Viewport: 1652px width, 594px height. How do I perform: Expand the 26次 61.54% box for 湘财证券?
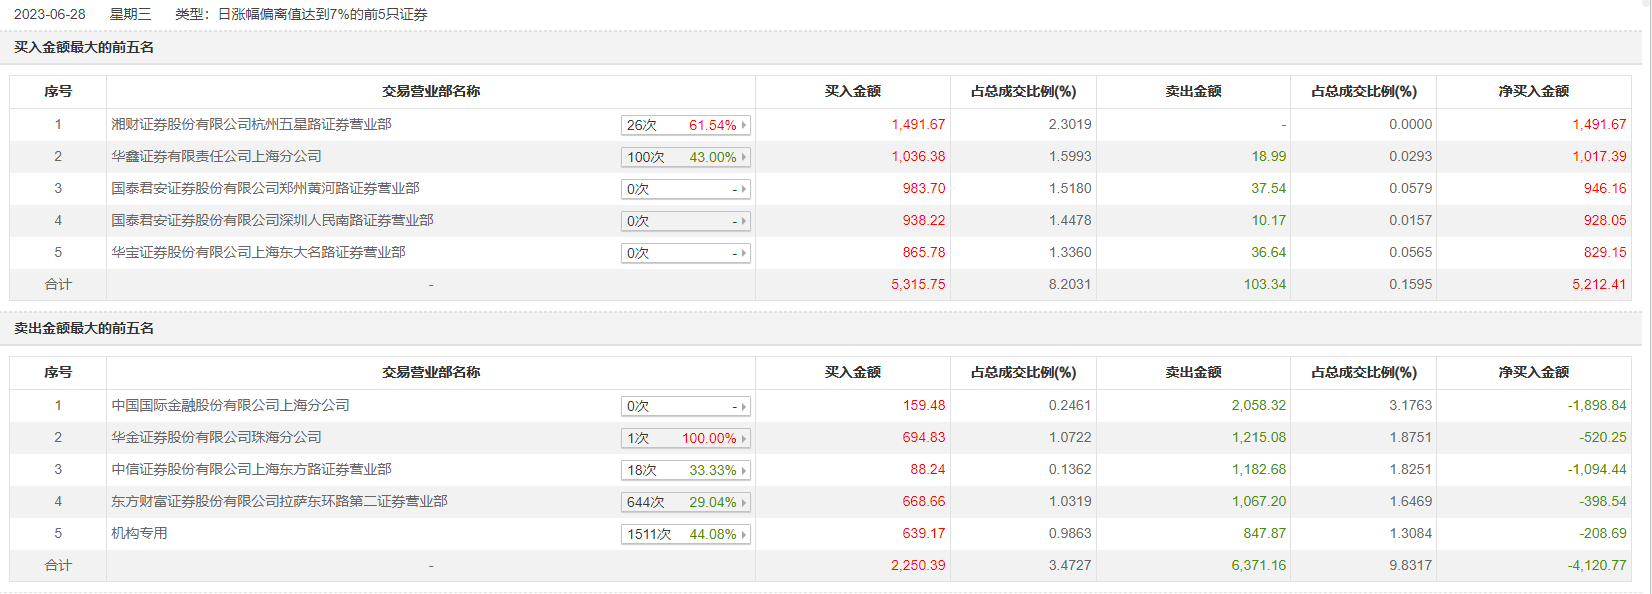point(685,125)
